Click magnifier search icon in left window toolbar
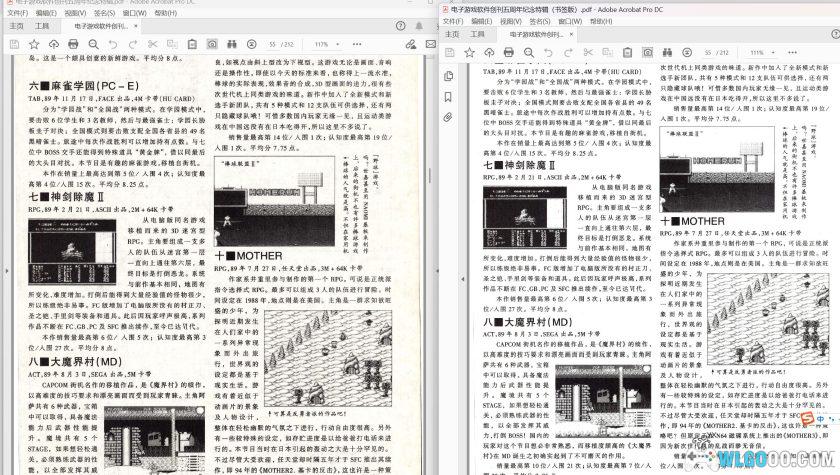Screen dimensions: 840x475 click(93, 44)
